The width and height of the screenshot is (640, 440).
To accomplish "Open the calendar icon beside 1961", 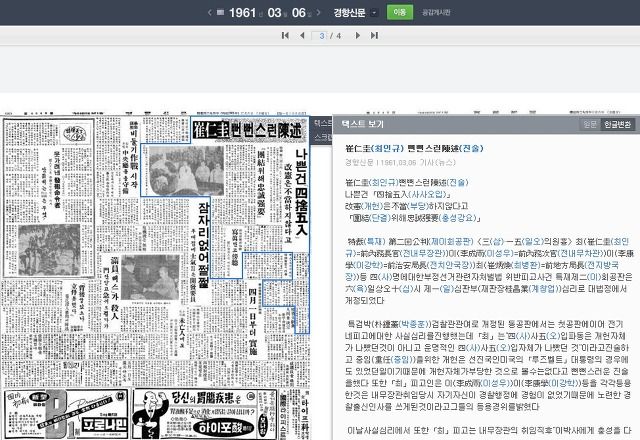I will [x=220, y=13].
